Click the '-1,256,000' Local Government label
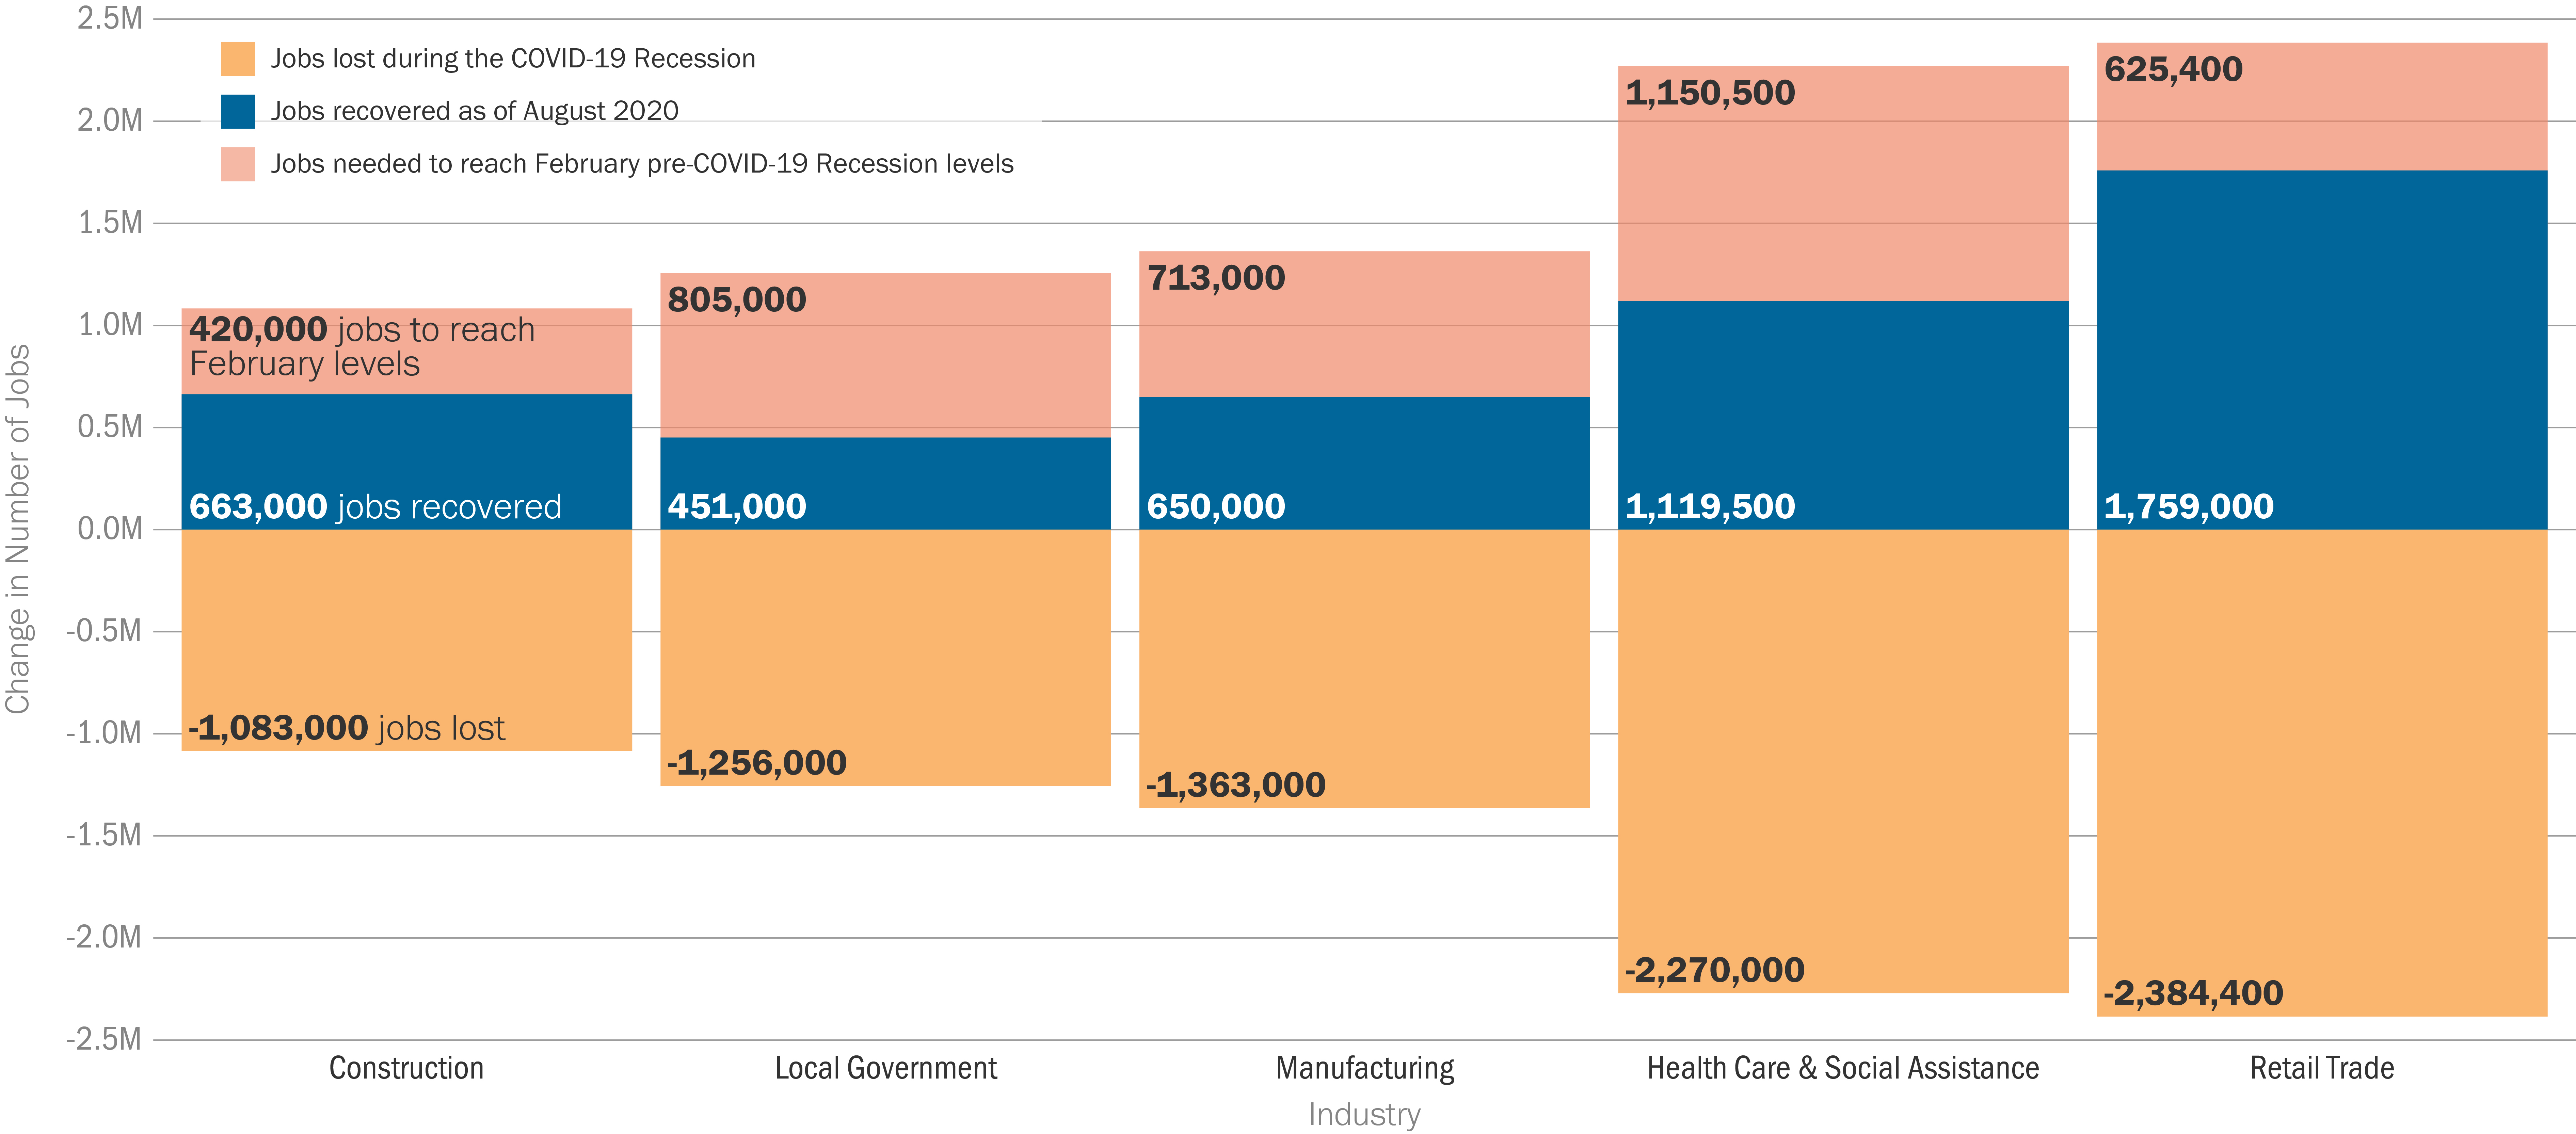Image resolution: width=2576 pixels, height=1134 pixels. point(757,763)
